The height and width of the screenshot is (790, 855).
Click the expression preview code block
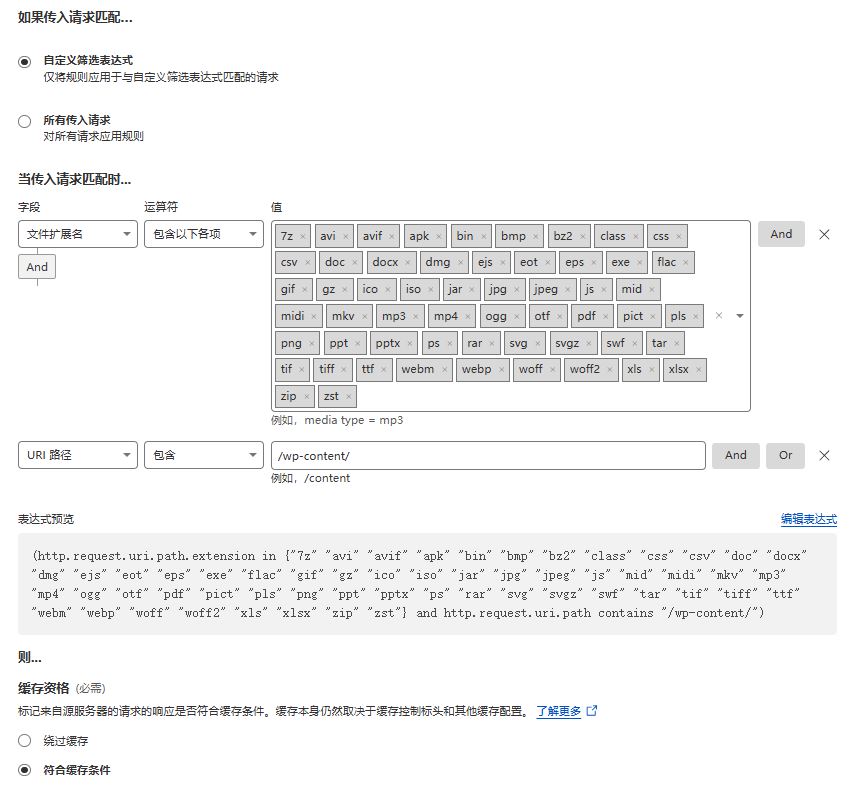tap(427, 584)
